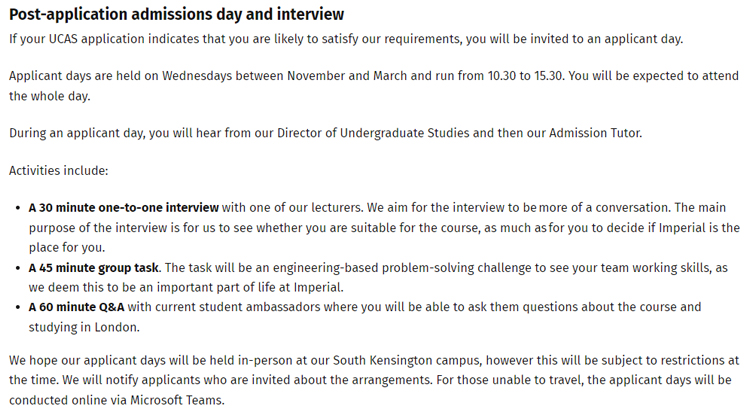Click the phrase 'current student ambassadors'
The image size is (750, 416).
(212, 306)
